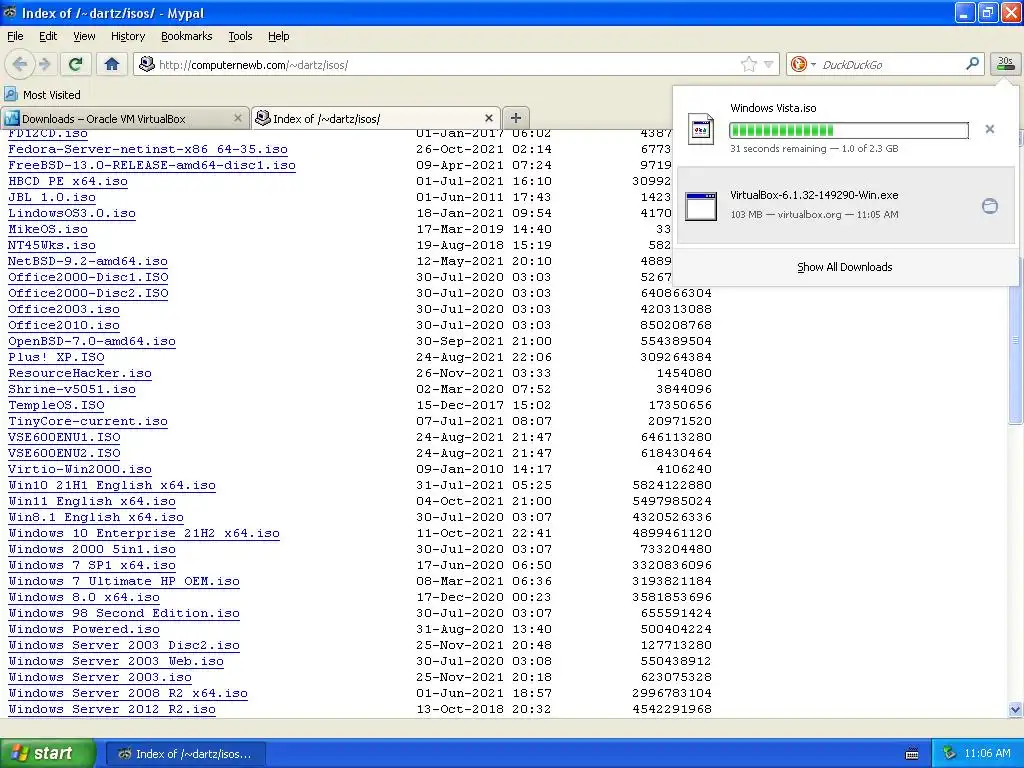Open the Windows_98_Second_Edition.iso link
Screen dimensions: 1024x768
(123, 613)
